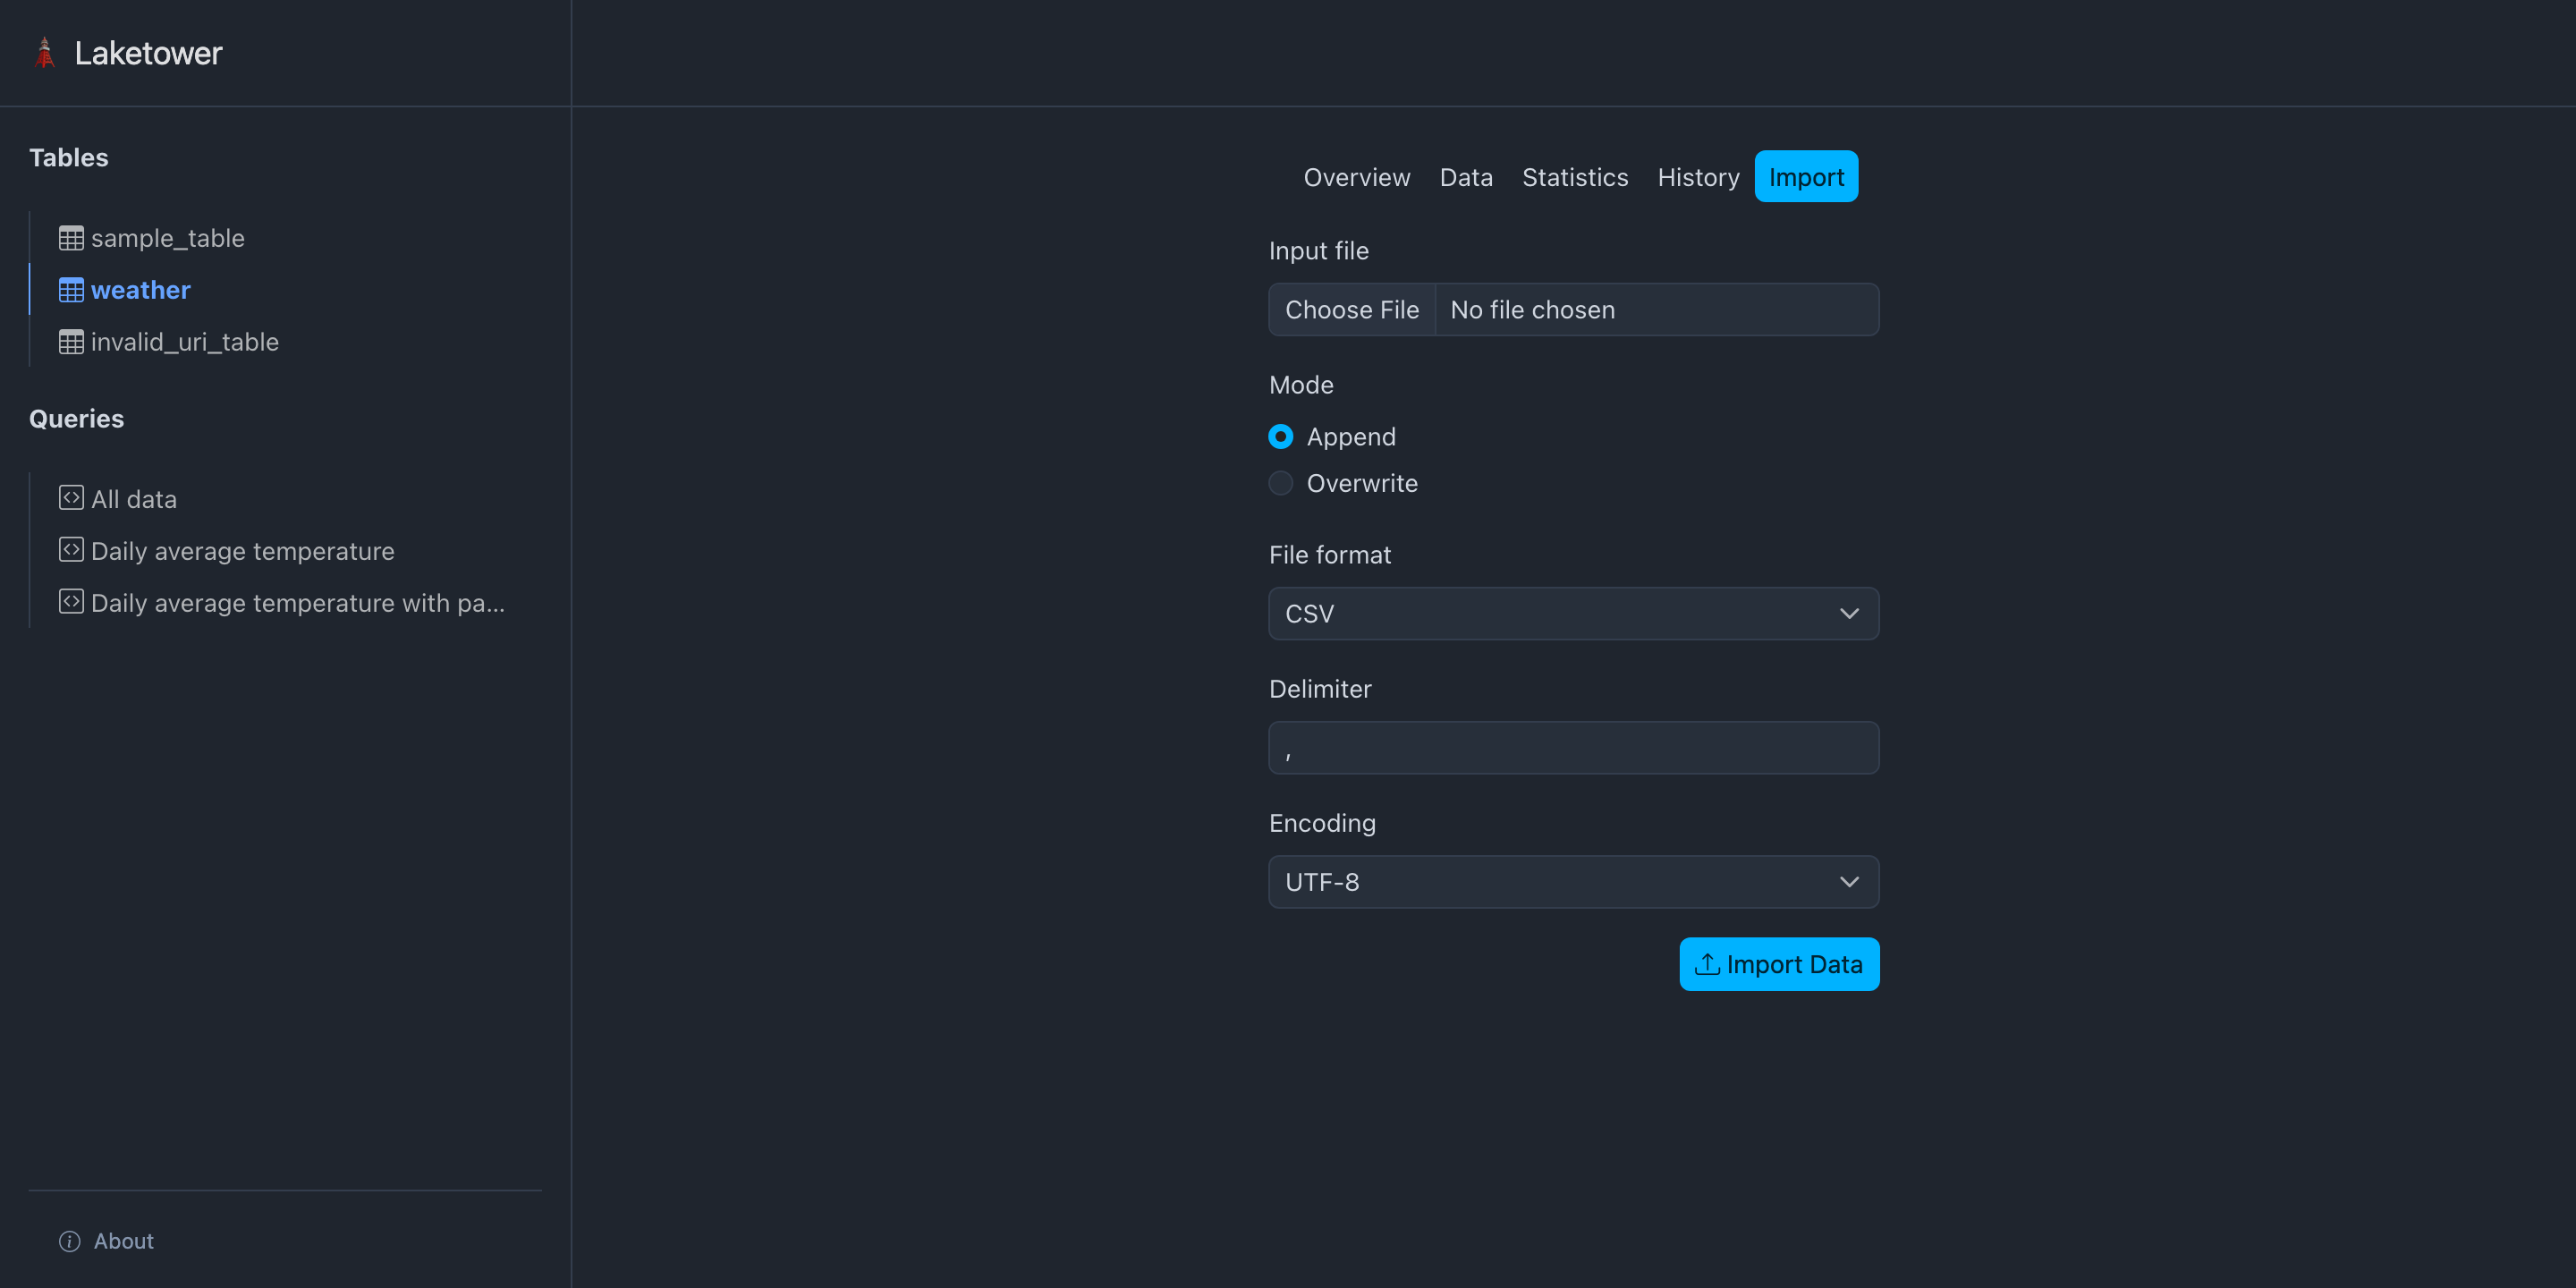
Task: Click the weather table grid icon
Action: 71,289
